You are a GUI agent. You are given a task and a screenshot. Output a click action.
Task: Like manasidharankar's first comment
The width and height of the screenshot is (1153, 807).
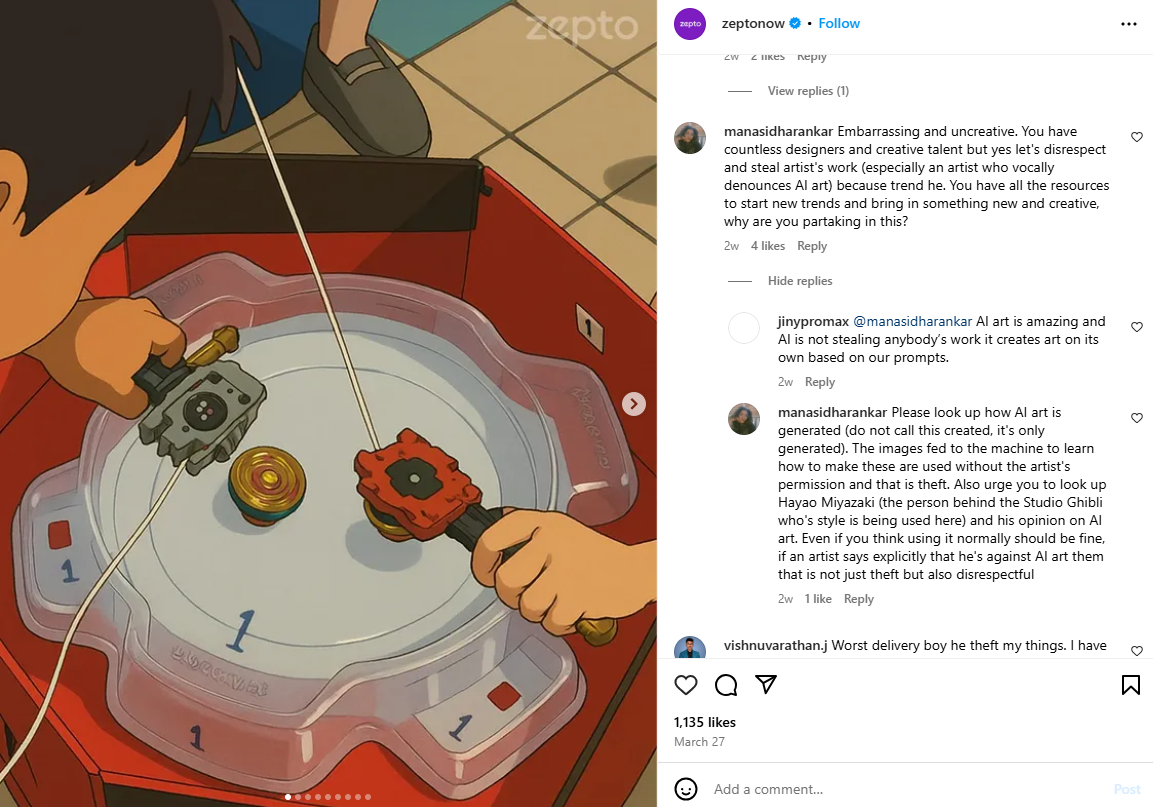pos(1137,137)
